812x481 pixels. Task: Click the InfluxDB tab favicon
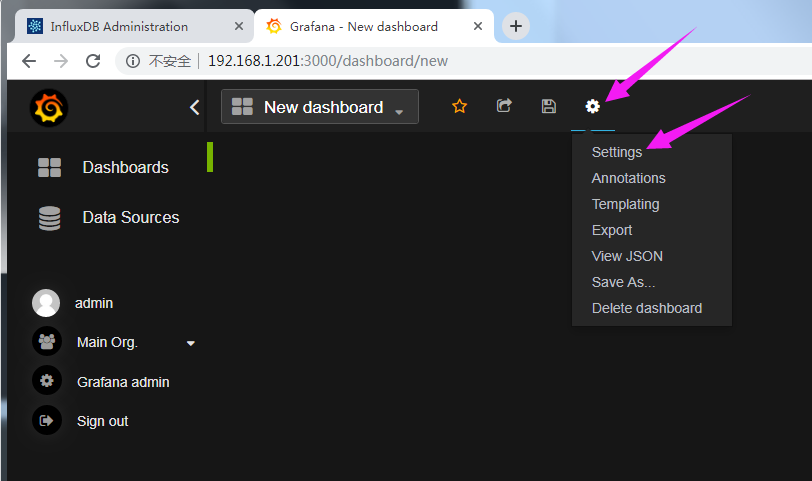click(x=35, y=26)
